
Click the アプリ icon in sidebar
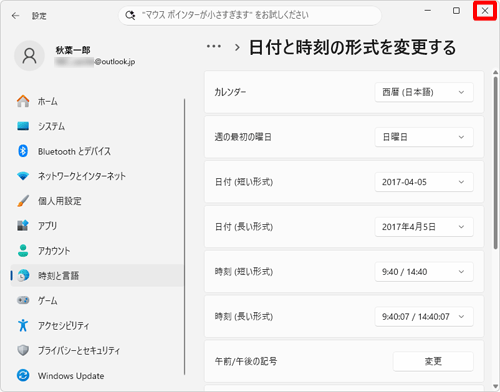tap(23, 225)
